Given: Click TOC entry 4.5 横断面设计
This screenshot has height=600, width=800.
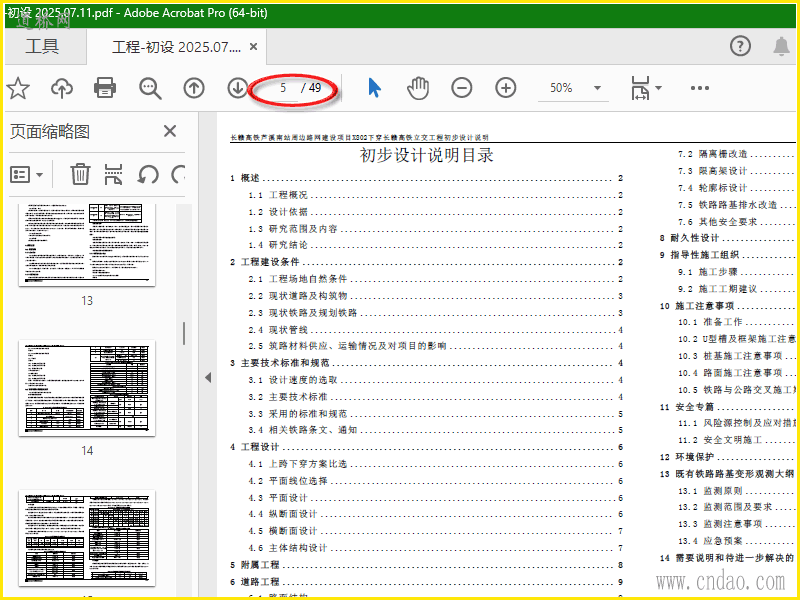Looking at the screenshot, I should [x=436, y=531].
